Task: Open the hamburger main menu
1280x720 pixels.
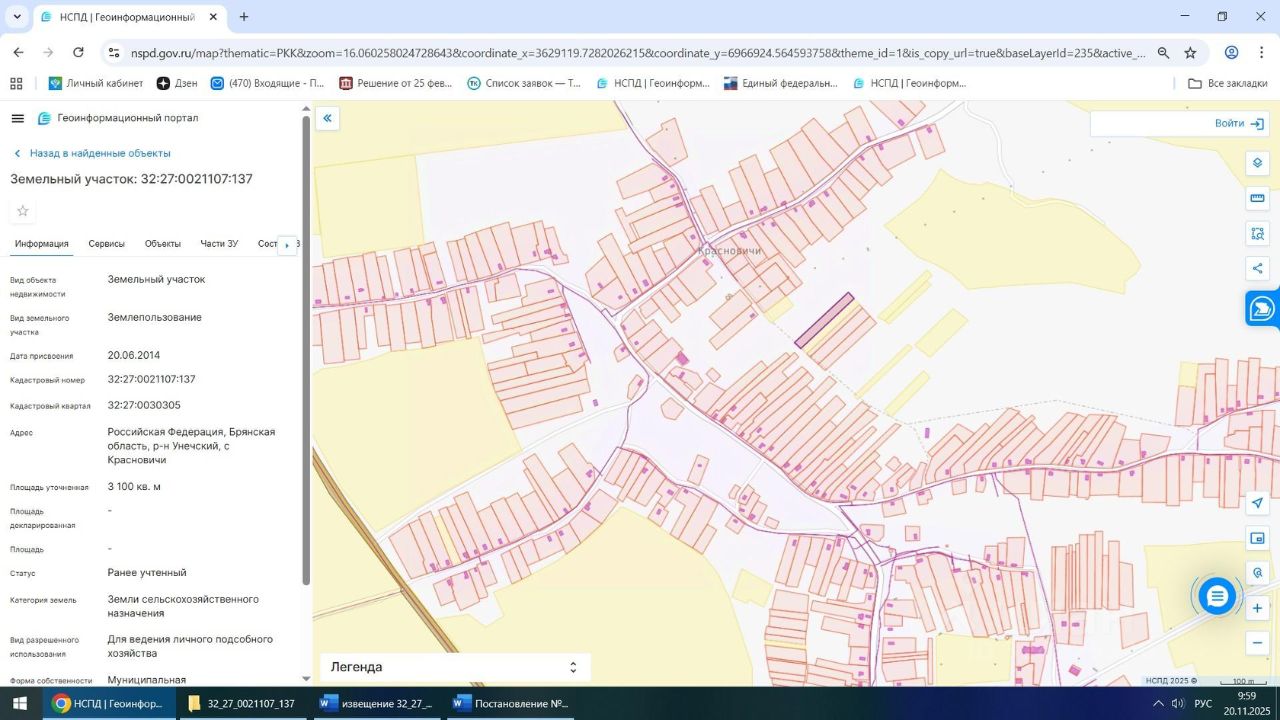Action: 17,118
